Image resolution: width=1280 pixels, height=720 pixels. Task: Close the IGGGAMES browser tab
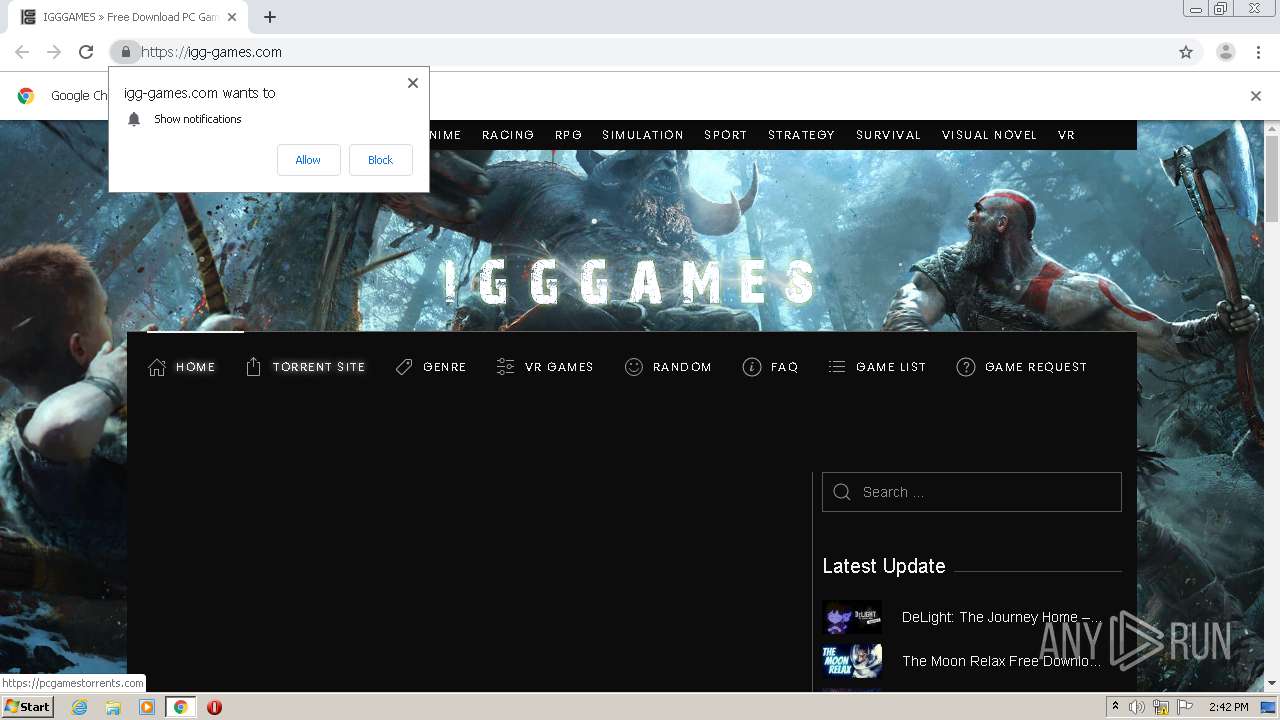tap(232, 17)
